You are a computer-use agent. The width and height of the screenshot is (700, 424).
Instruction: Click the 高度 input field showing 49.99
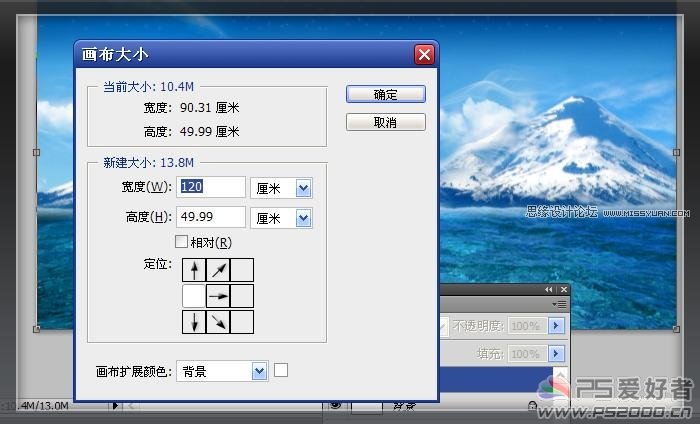point(211,217)
